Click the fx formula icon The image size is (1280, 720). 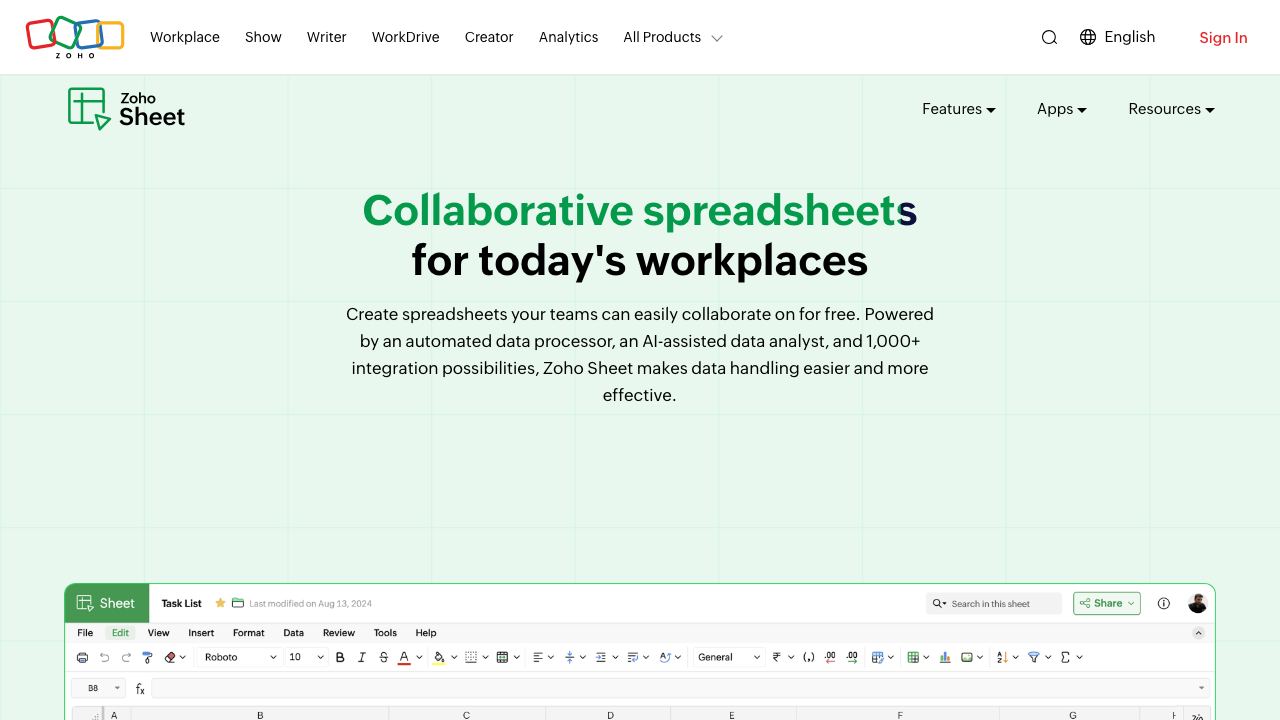click(x=140, y=689)
